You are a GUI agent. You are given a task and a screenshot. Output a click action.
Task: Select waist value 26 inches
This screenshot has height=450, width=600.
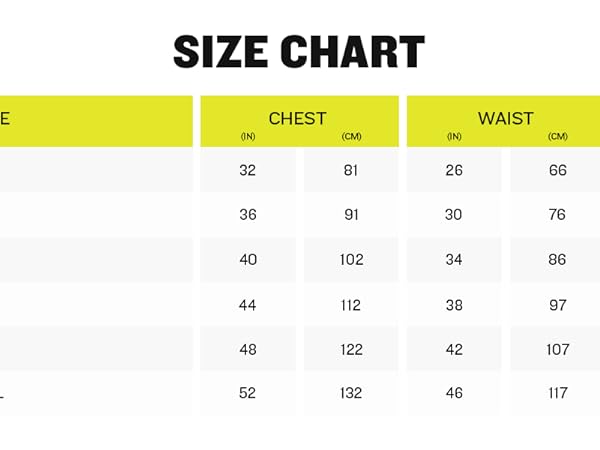point(454,170)
